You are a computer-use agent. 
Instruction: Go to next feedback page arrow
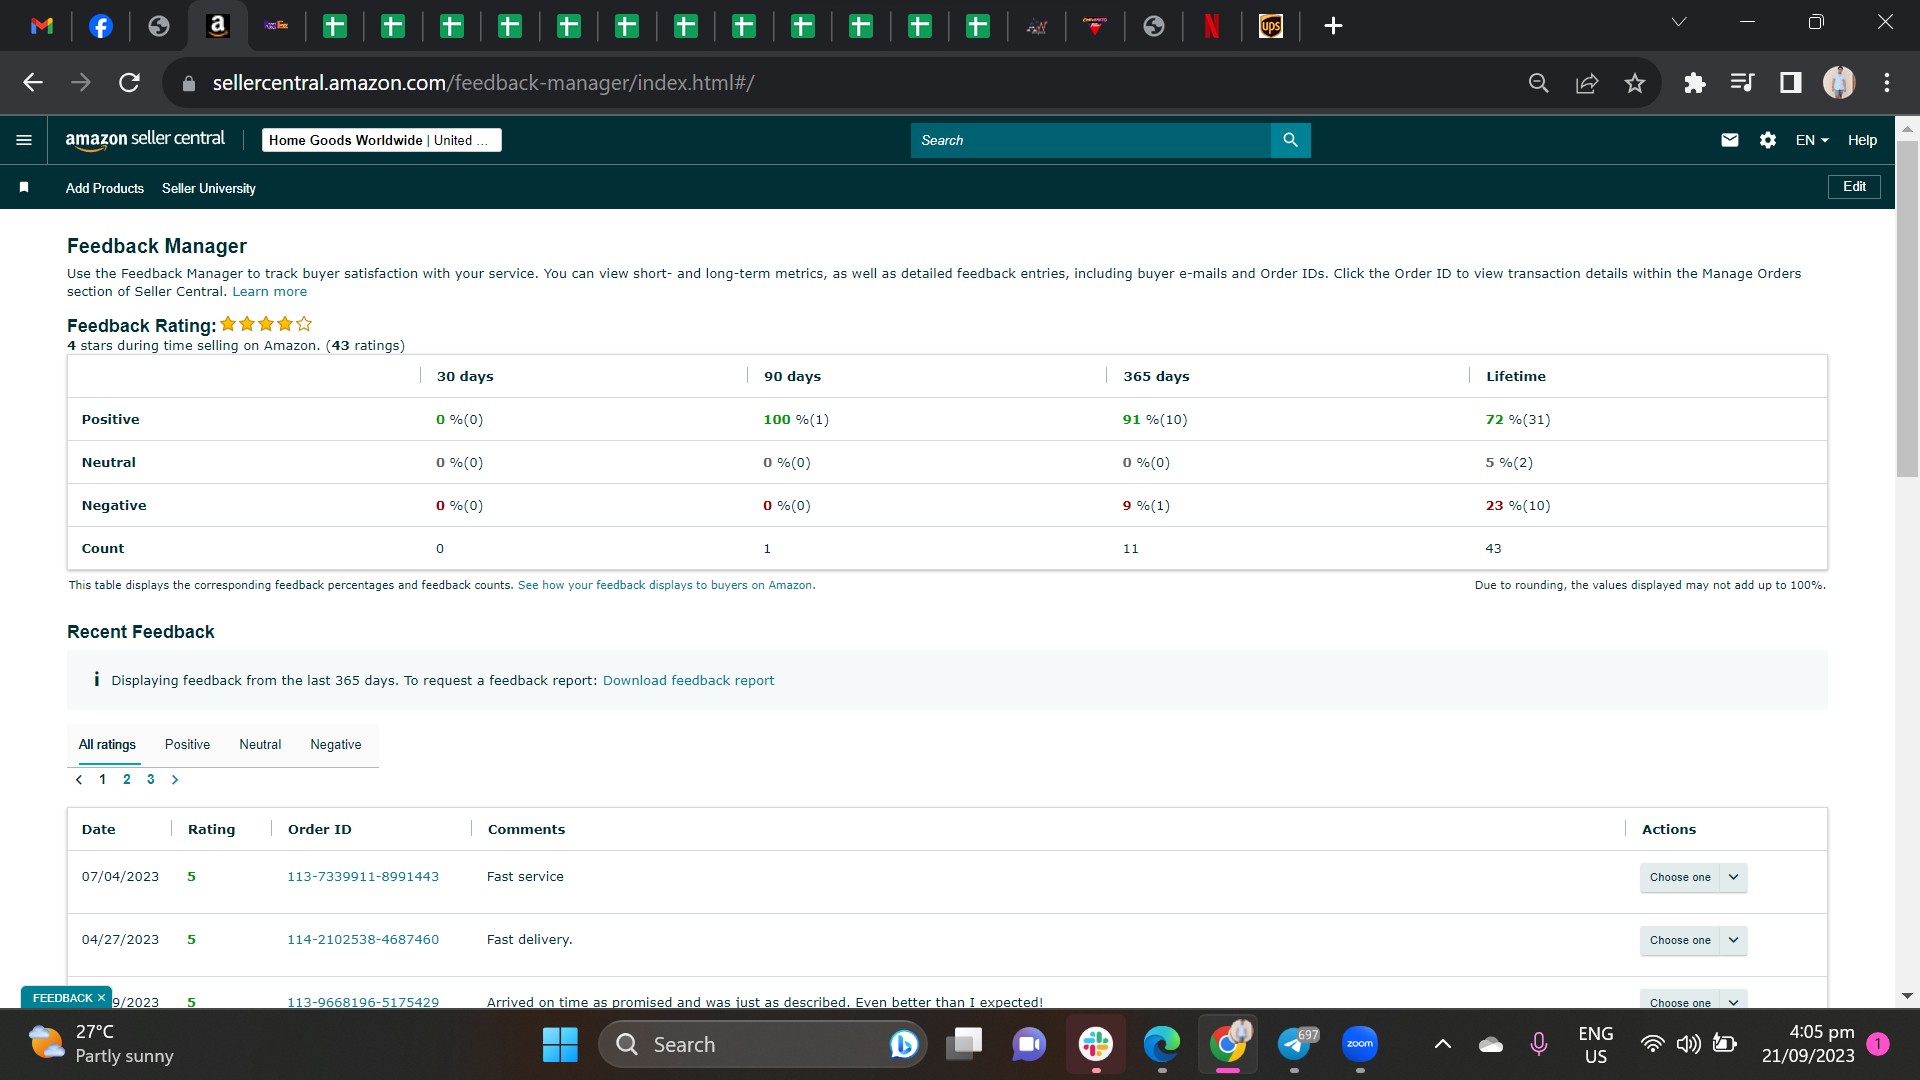pyautogui.click(x=175, y=779)
